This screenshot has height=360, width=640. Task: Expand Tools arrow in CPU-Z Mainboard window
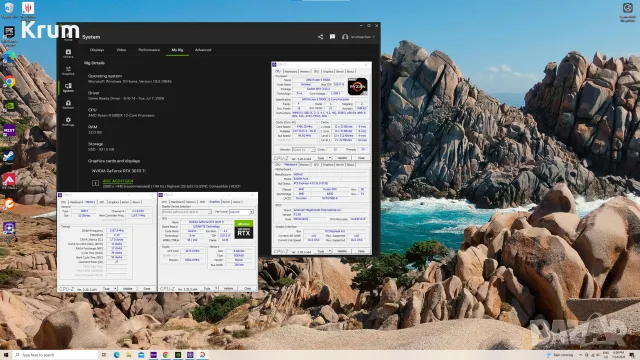pyautogui.click(x=329, y=251)
